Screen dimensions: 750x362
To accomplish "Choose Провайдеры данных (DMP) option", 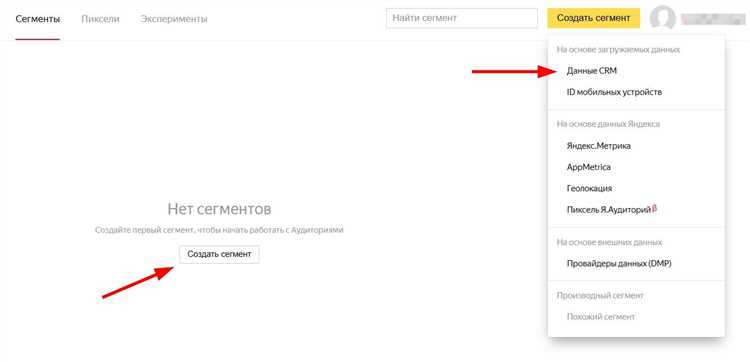I will [619, 263].
